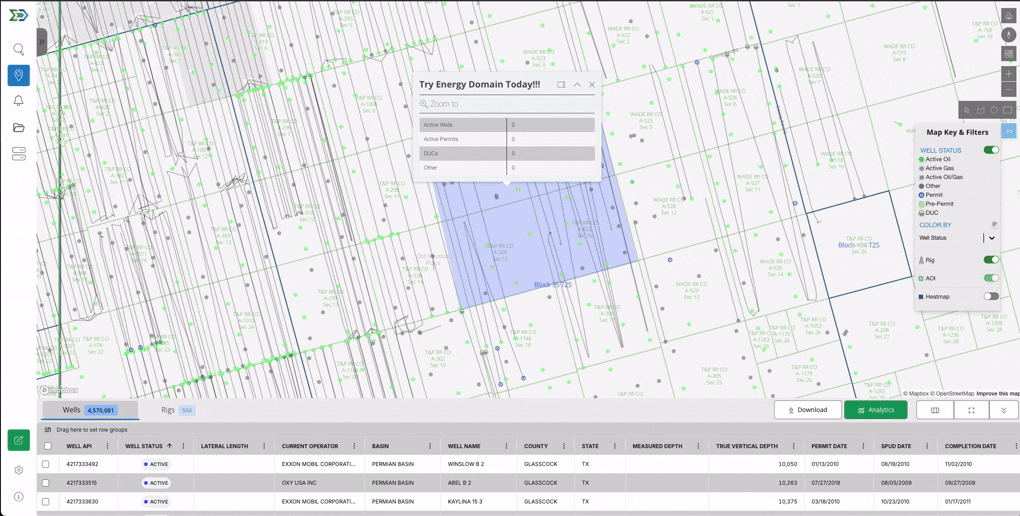Screen dimensions: 1020x516
Task: Click the Color By palette icon
Action: [994, 224]
